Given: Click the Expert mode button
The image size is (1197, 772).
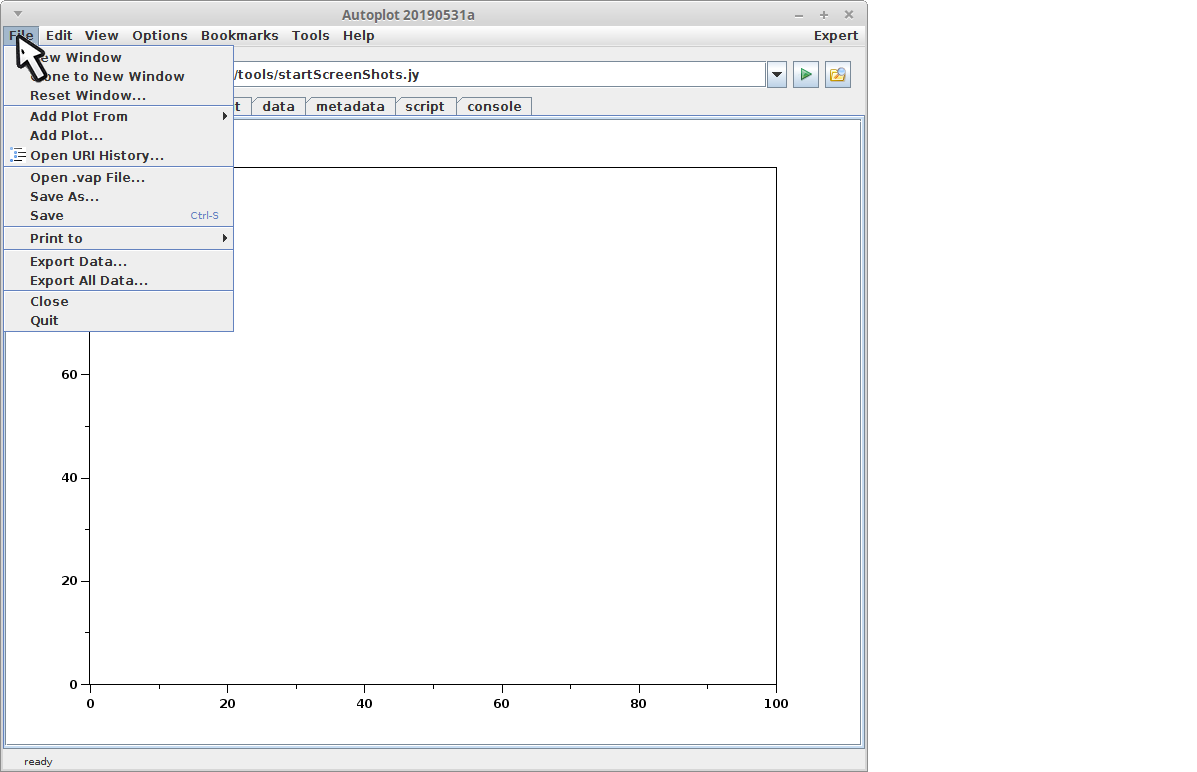Looking at the screenshot, I should [836, 35].
